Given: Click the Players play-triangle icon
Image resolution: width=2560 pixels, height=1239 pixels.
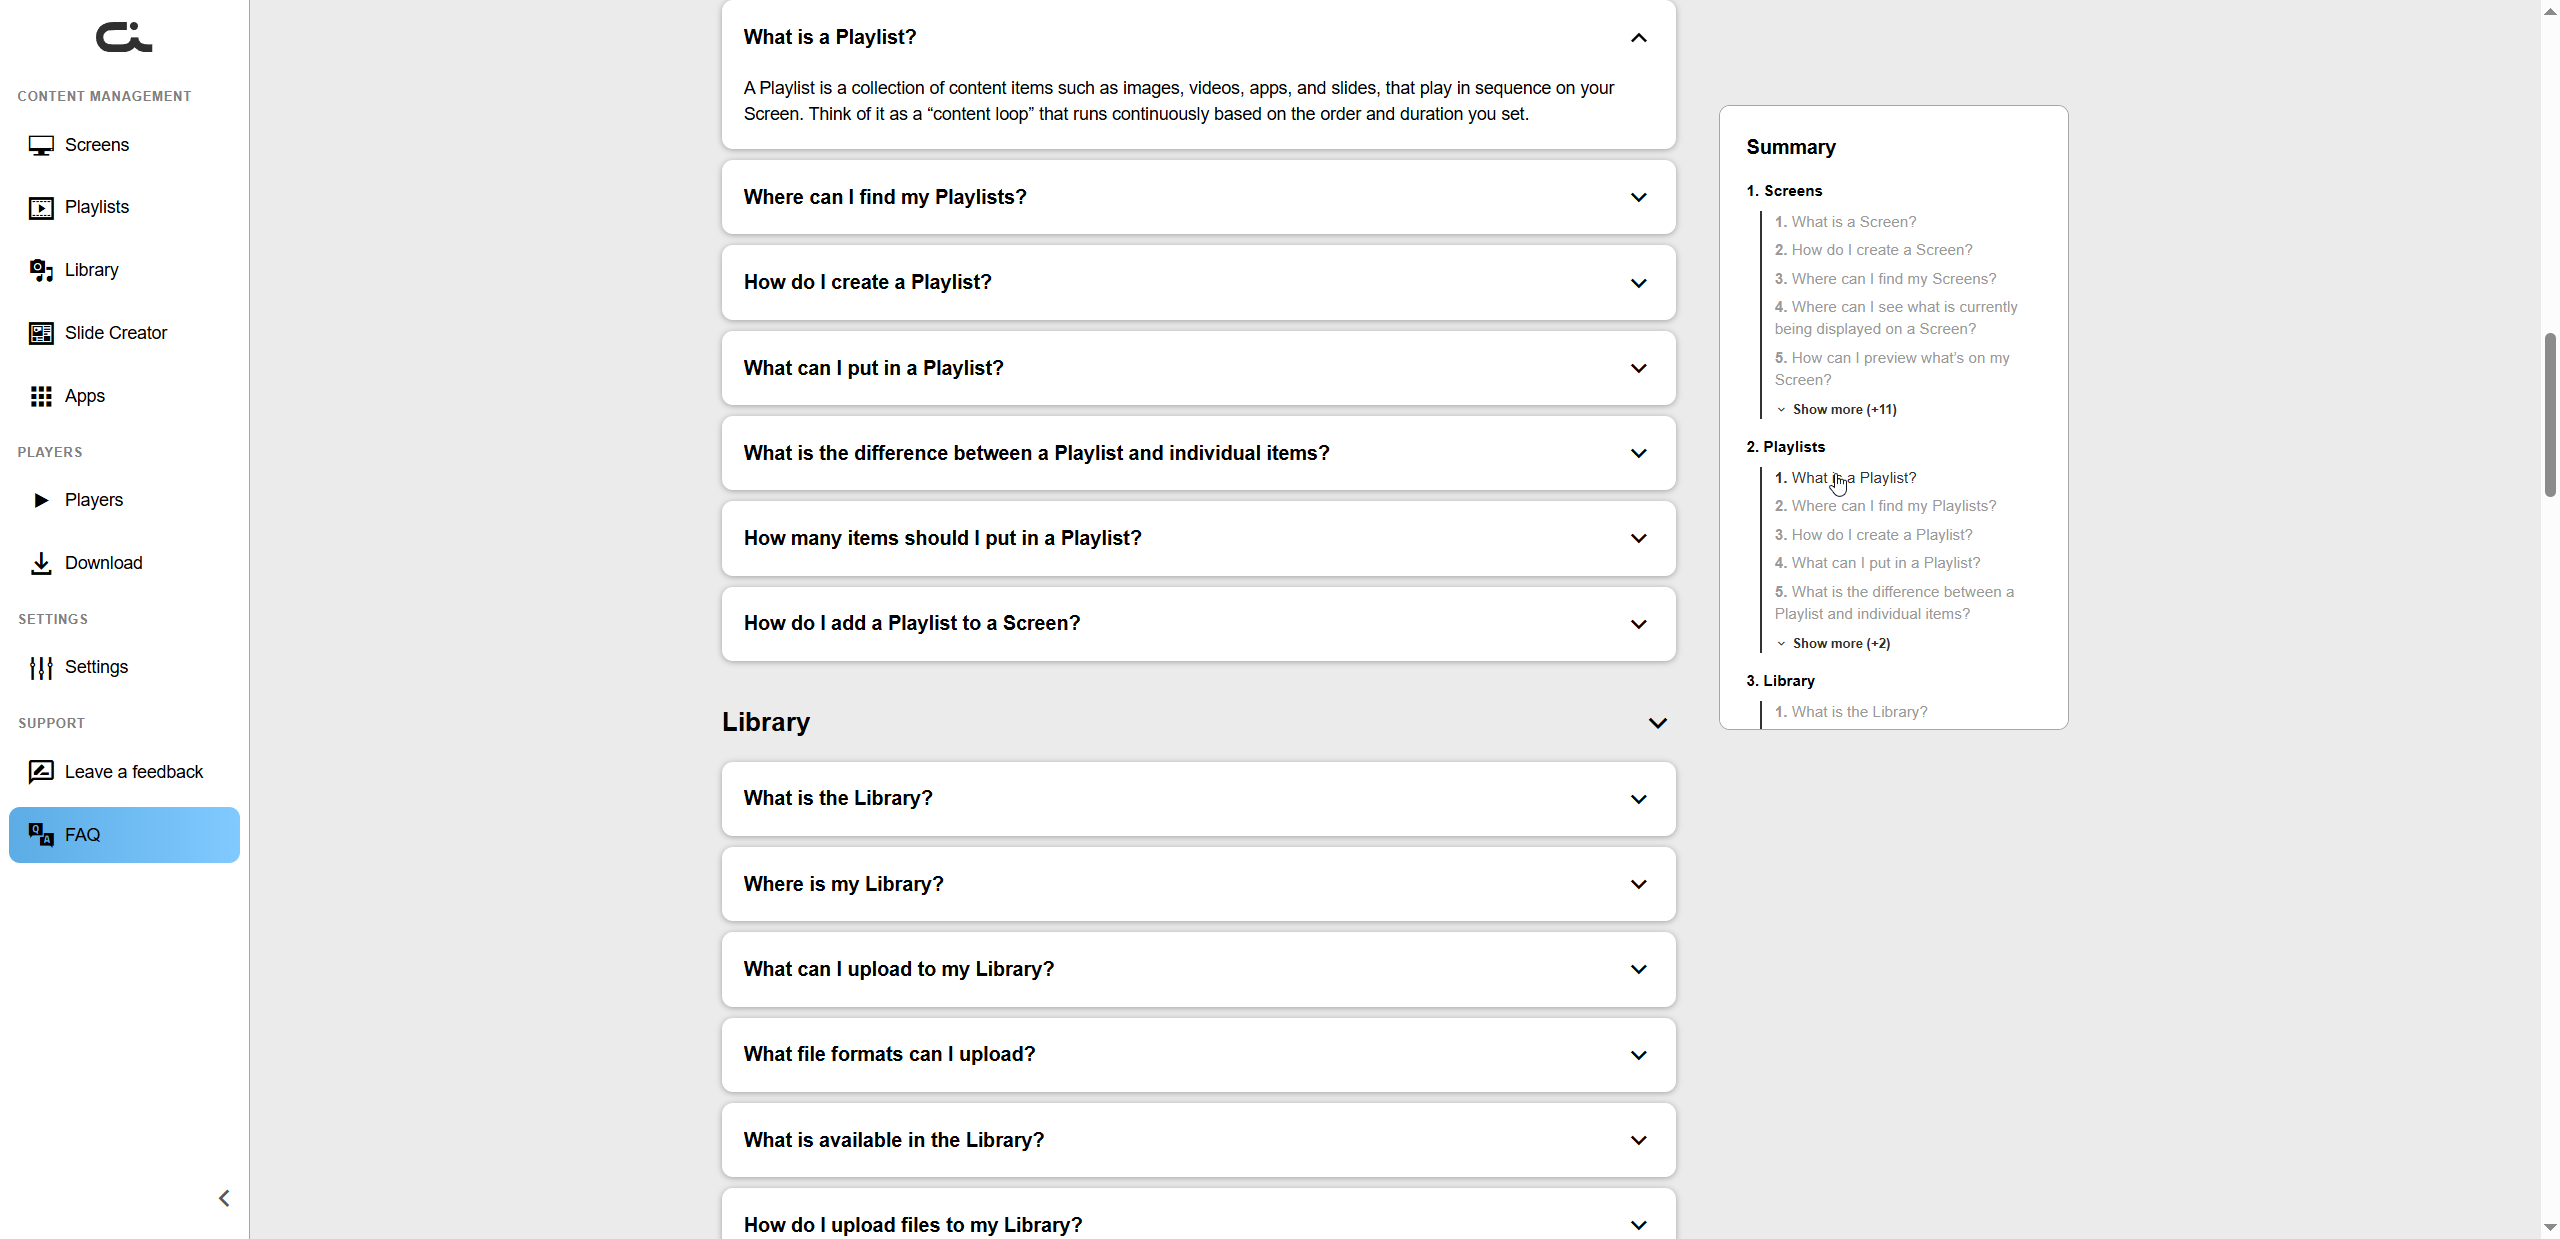Looking at the screenshot, I should click(x=41, y=501).
